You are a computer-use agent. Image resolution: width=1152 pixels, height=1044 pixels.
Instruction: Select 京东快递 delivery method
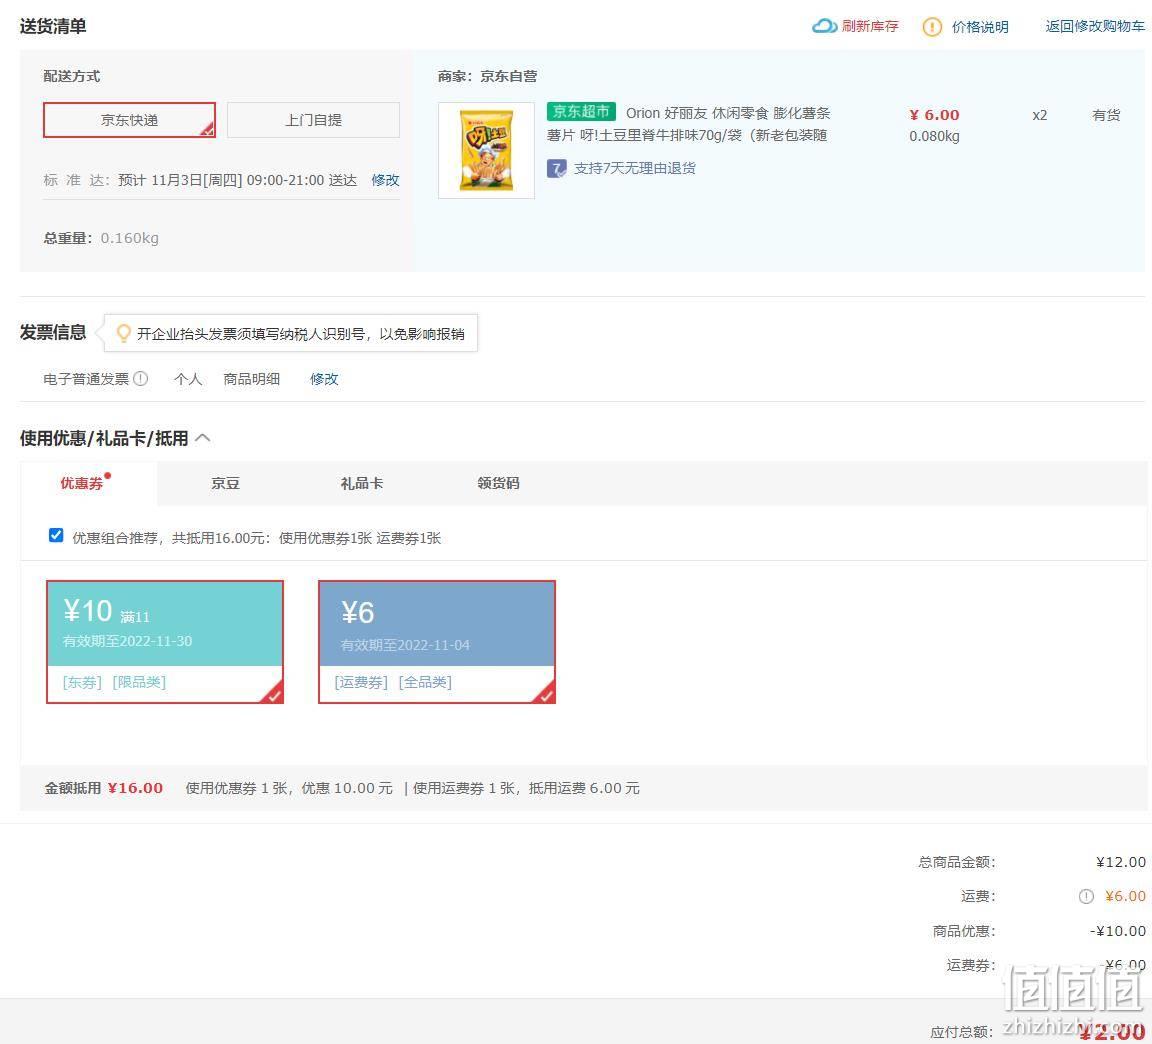[129, 120]
